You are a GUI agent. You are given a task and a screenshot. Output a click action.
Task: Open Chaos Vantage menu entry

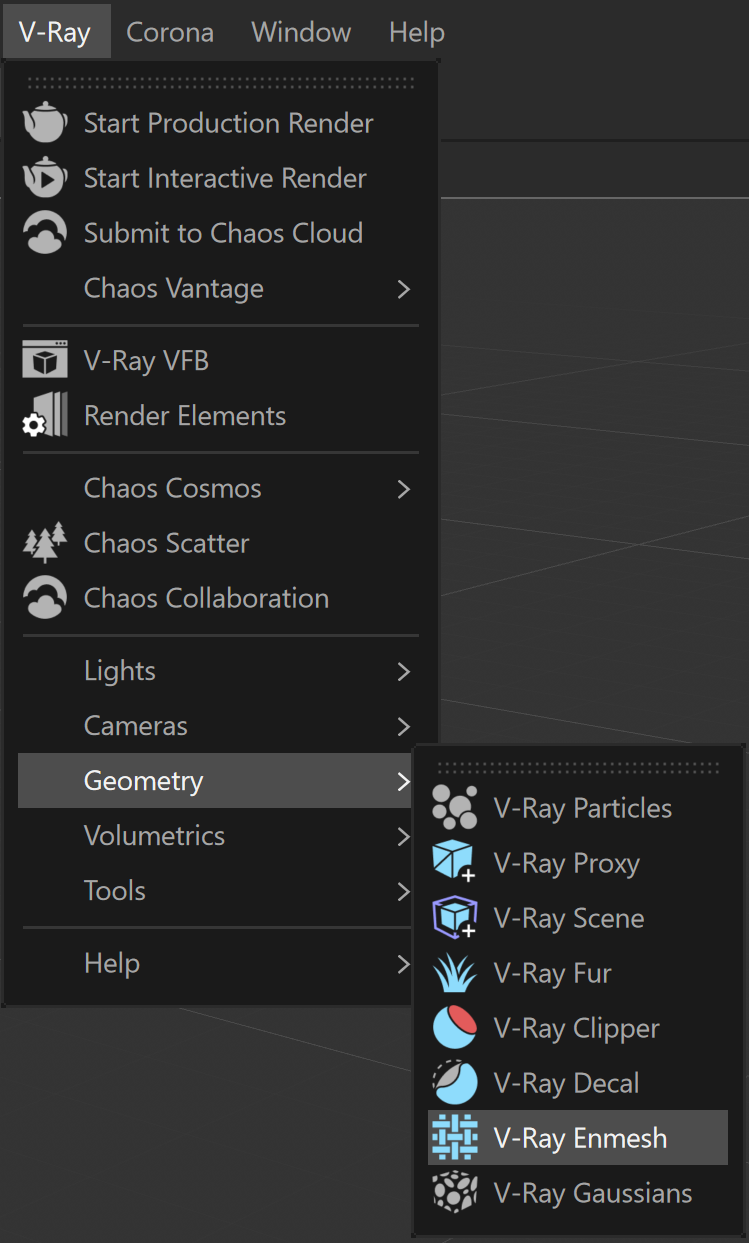pyautogui.click(x=218, y=288)
